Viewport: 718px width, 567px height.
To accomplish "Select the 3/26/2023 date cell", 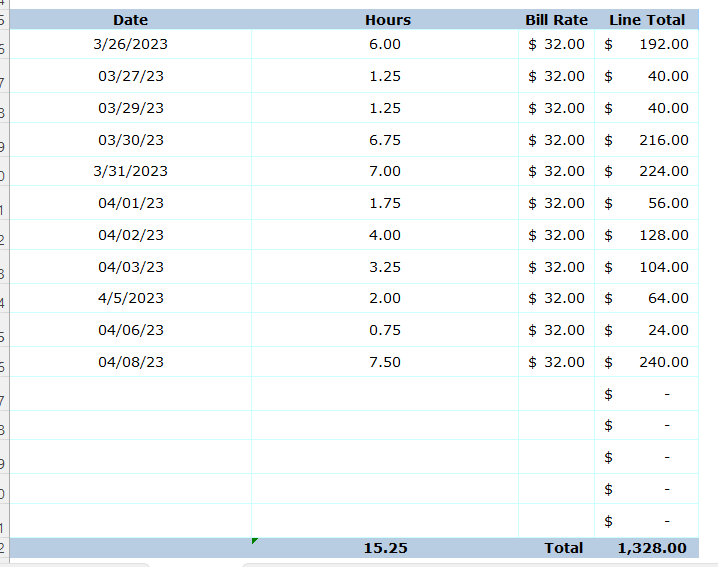I will point(130,44).
